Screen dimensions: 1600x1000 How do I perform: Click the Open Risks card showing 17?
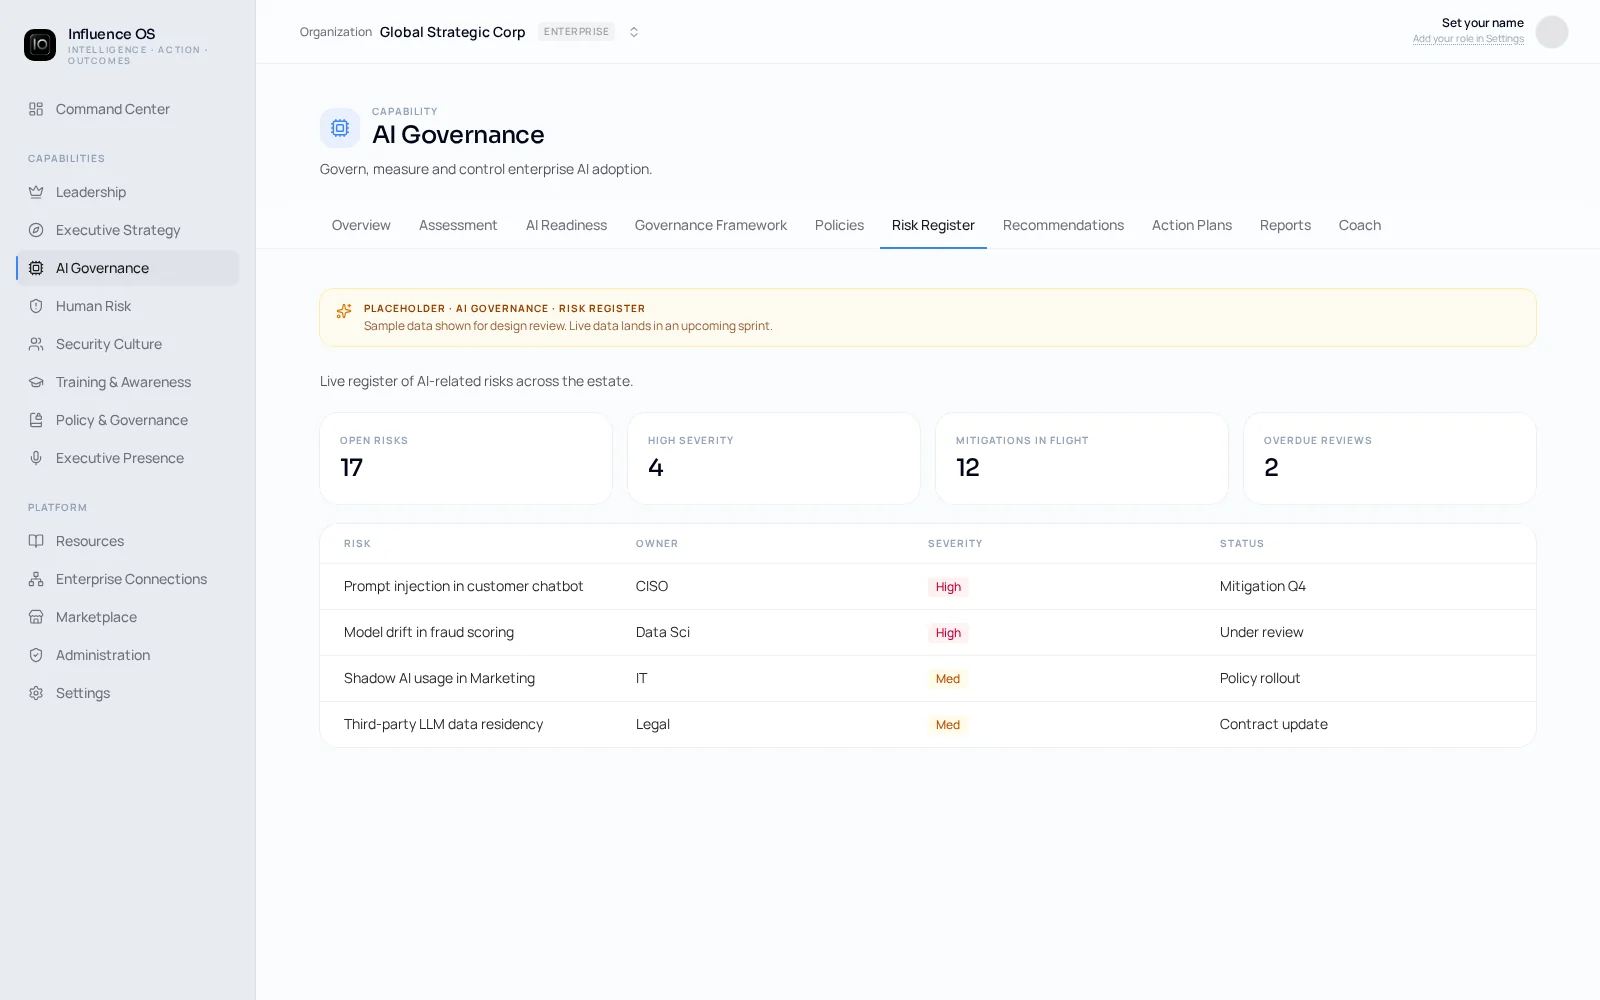(466, 458)
